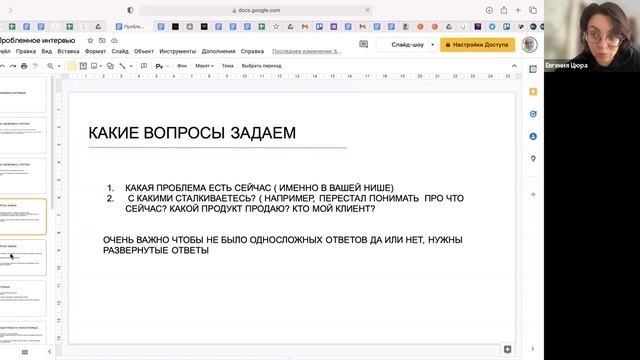Open a new Safari tab with plus

pyautogui.click(x=518, y=10)
